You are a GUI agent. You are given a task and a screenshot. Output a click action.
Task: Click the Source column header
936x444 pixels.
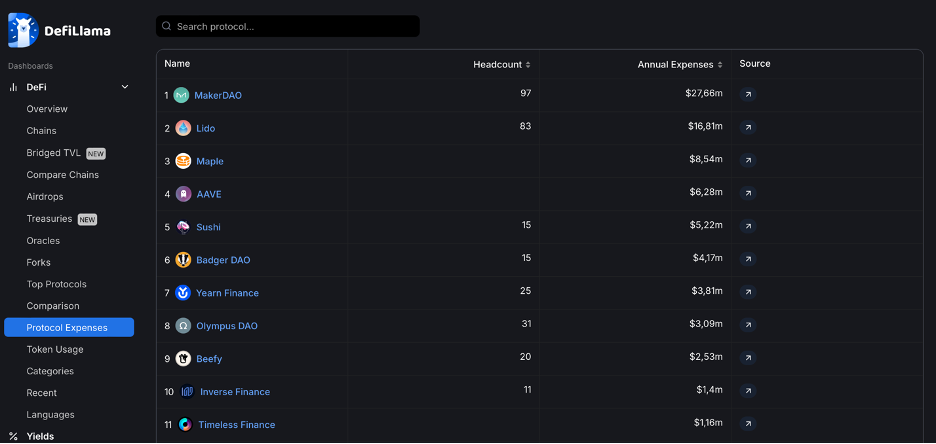pyautogui.click(x=755, y=64)
